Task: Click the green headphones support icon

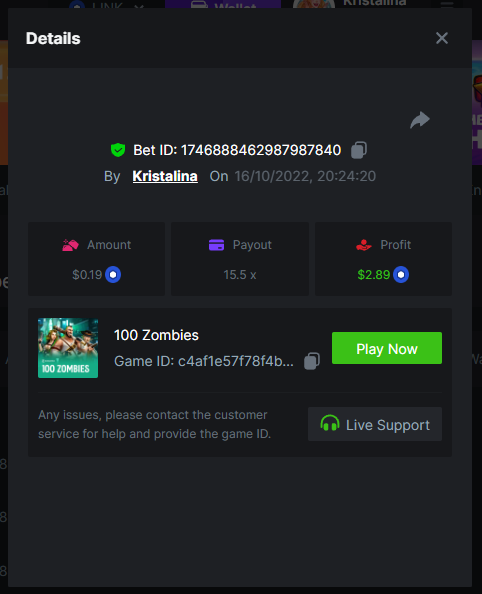Action: click(x=330, y=423)
